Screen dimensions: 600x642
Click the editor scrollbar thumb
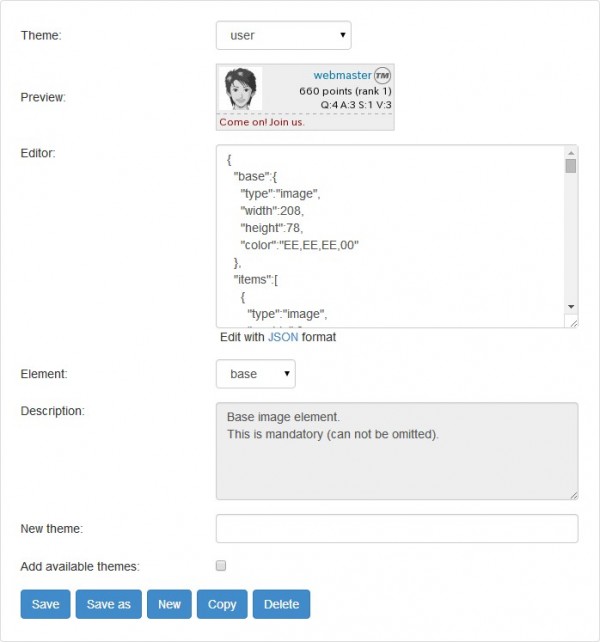tap(571, 166)
